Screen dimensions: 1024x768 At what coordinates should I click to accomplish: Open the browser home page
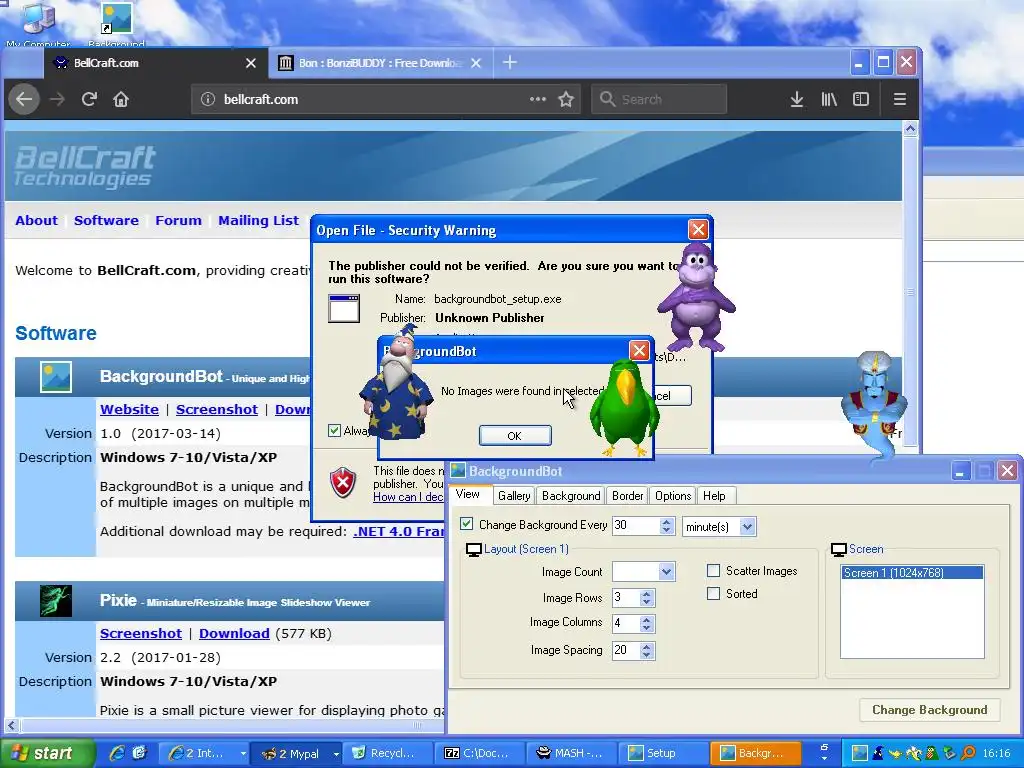(121, 99)
